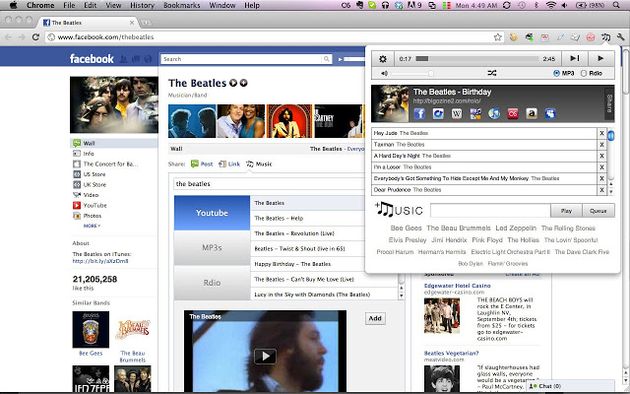Viewport: 630px width, 394px height.
Task: Select the Rdio source tab on Facebook
Action: [x=212, y=283]
